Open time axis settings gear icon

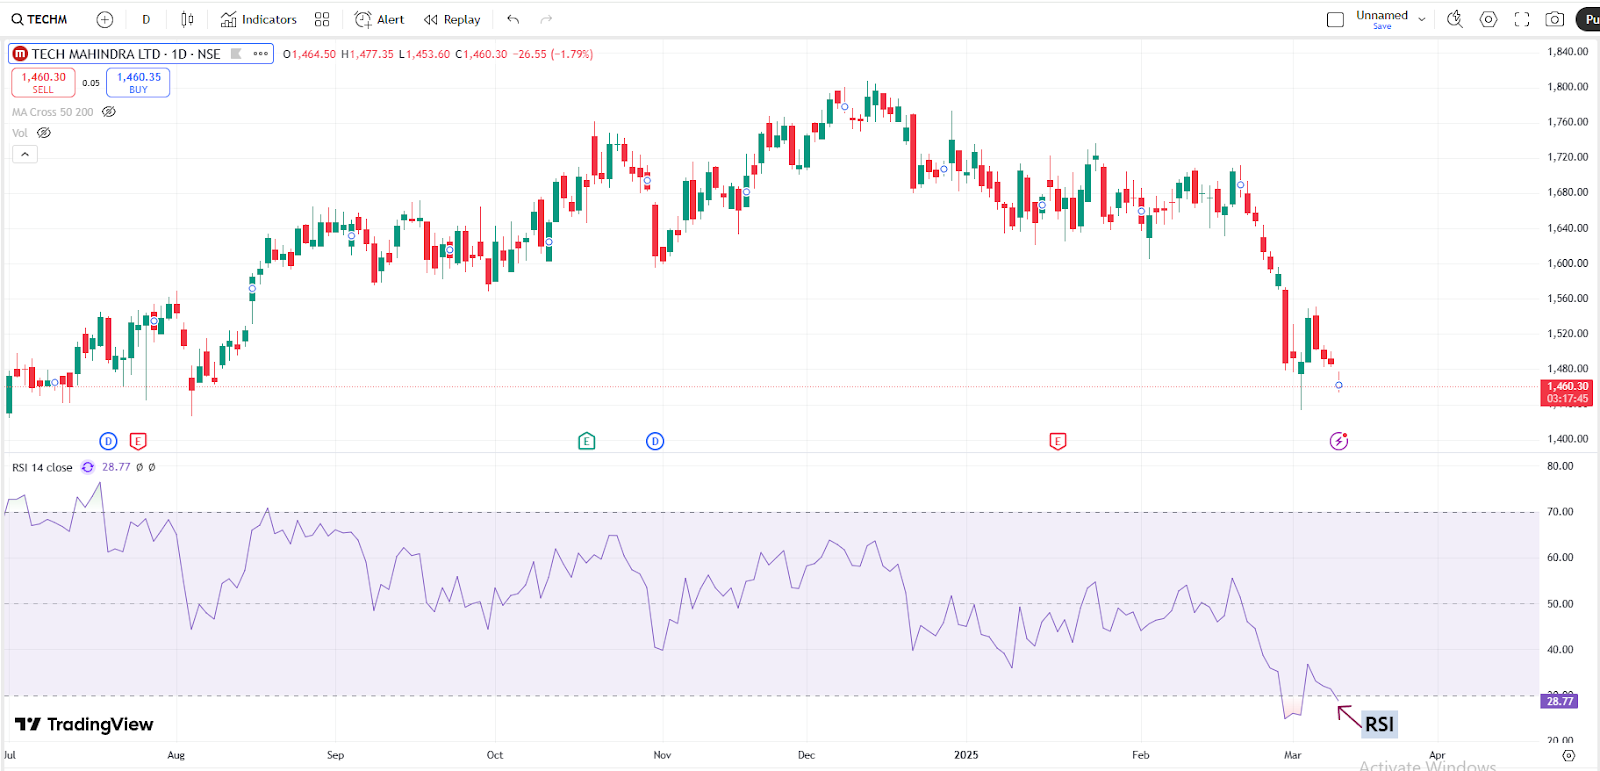point(1569,755)
